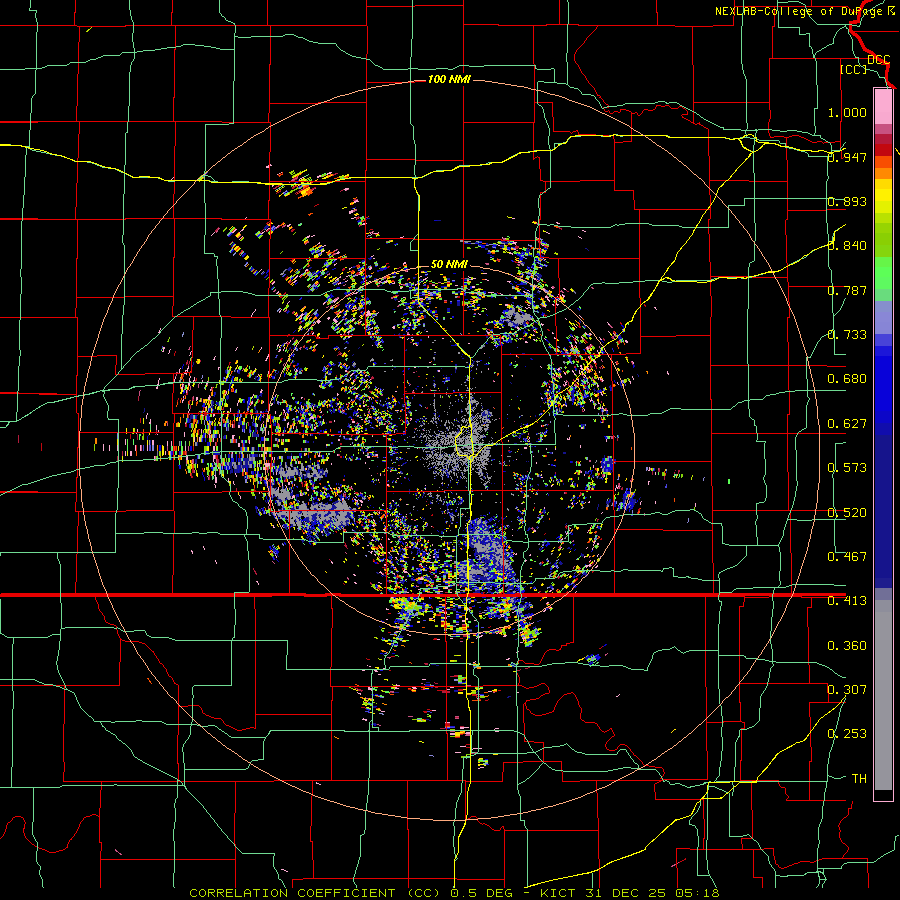Click the 0.680 color scale label
The width and height of the screenshot is (900, 900).
point(847,378)
